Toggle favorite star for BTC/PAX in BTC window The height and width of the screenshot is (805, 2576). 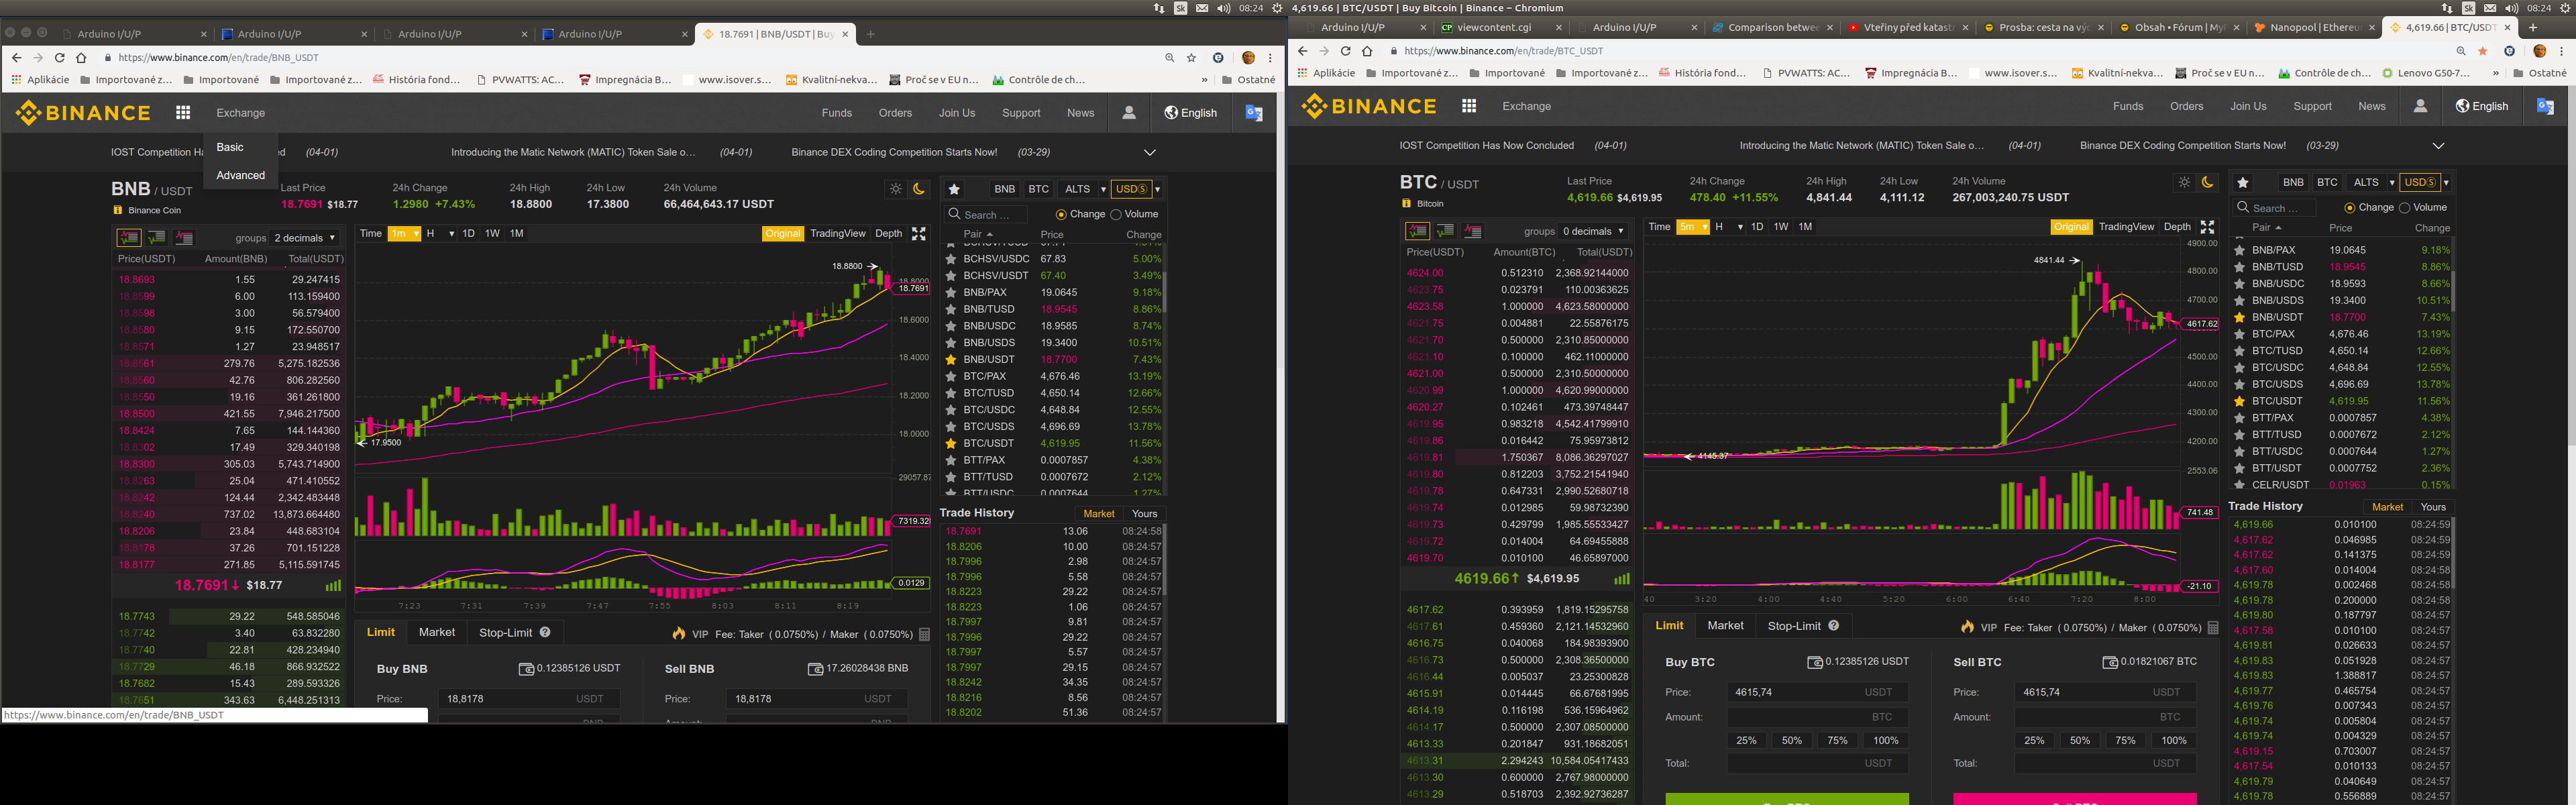2240,334
